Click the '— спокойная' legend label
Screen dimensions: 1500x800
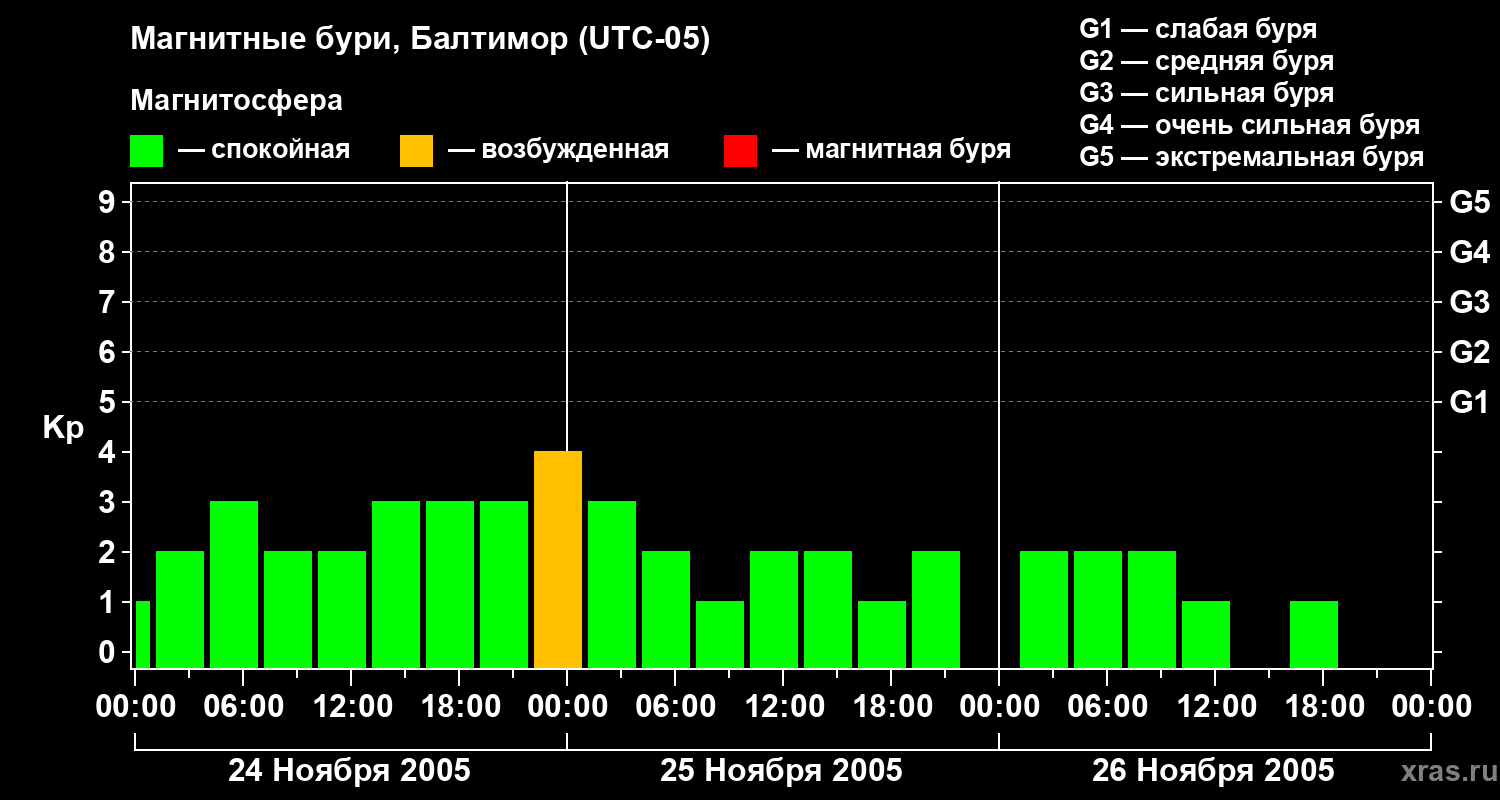click(264, 150)
